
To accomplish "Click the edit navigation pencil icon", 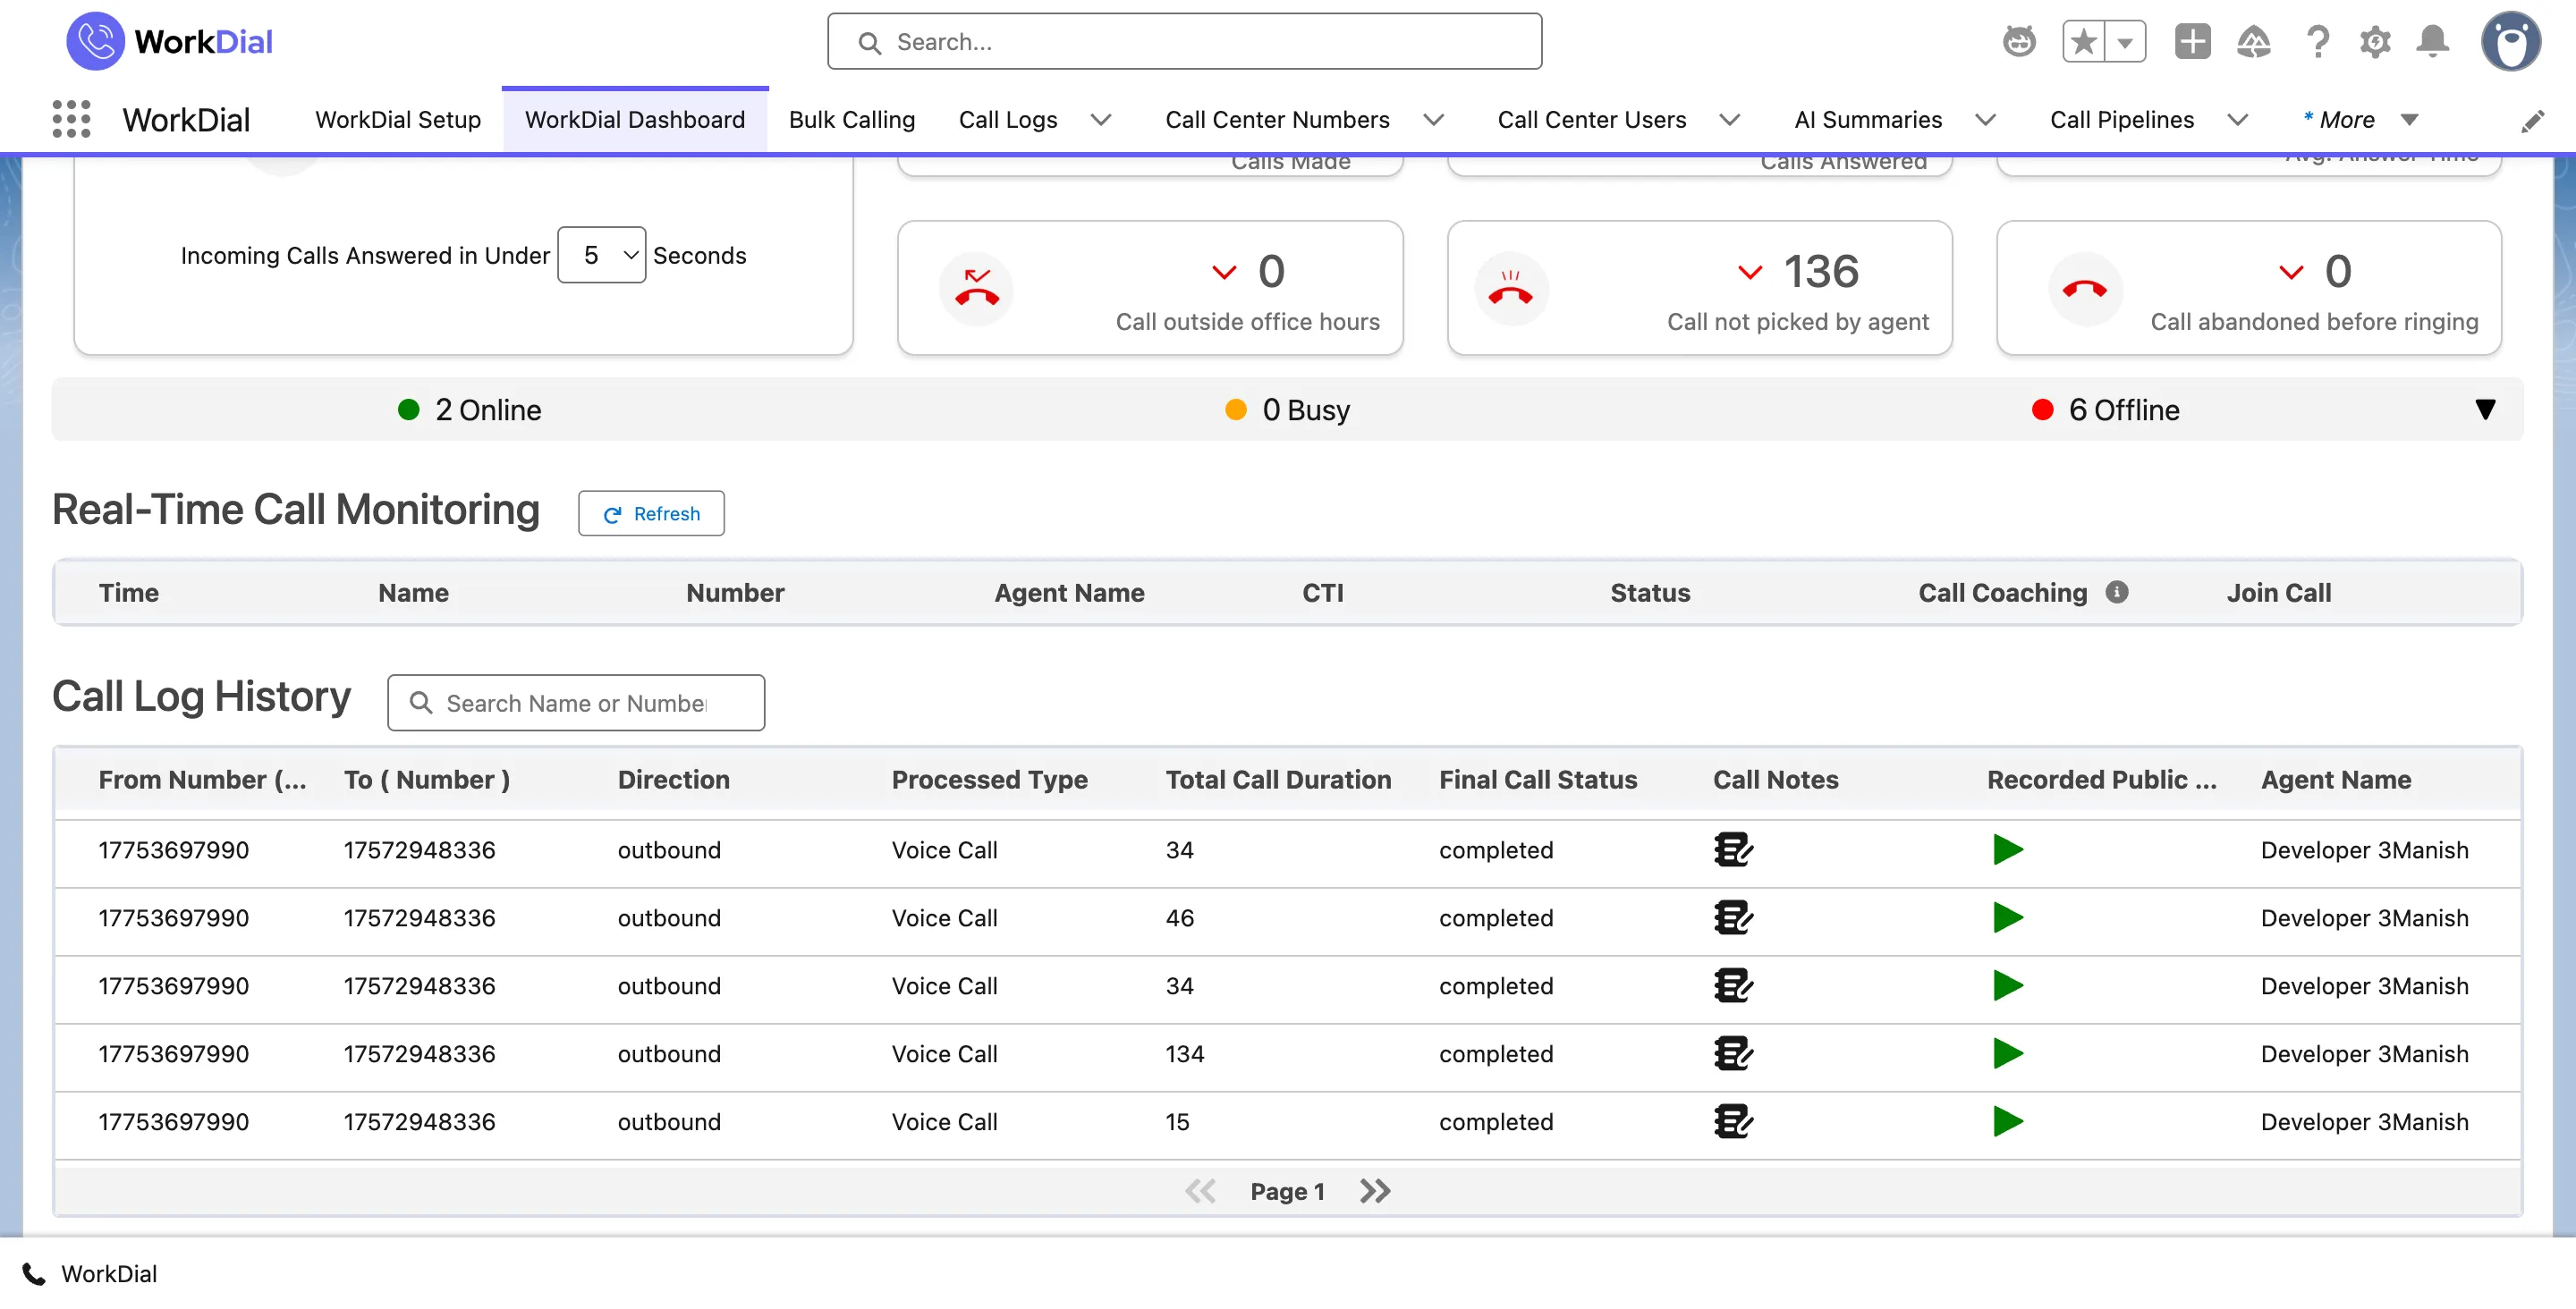I will pos(2532,121).
